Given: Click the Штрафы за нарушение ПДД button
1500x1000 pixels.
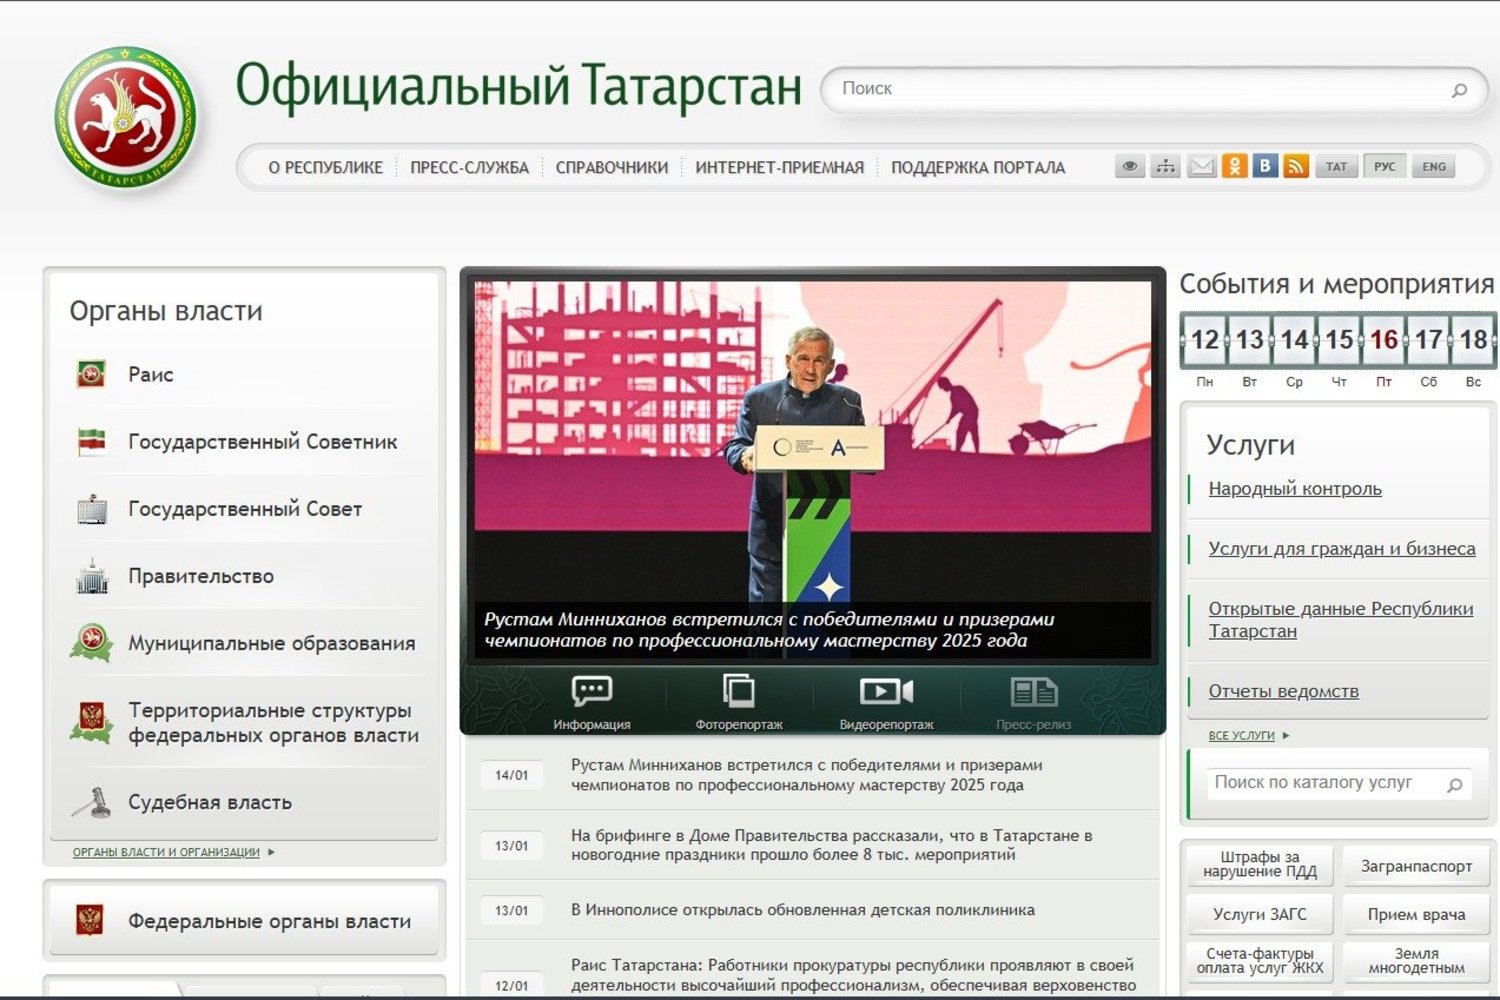Looking at the screenshot, I should tap(1259, 864).
